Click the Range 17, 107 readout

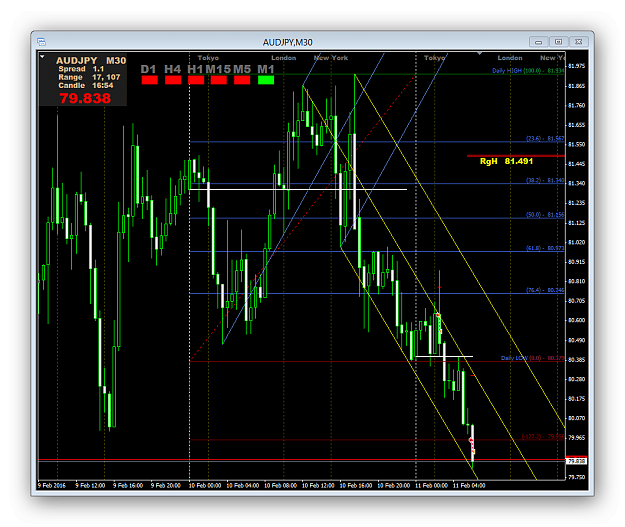click(x=89, y=77)
